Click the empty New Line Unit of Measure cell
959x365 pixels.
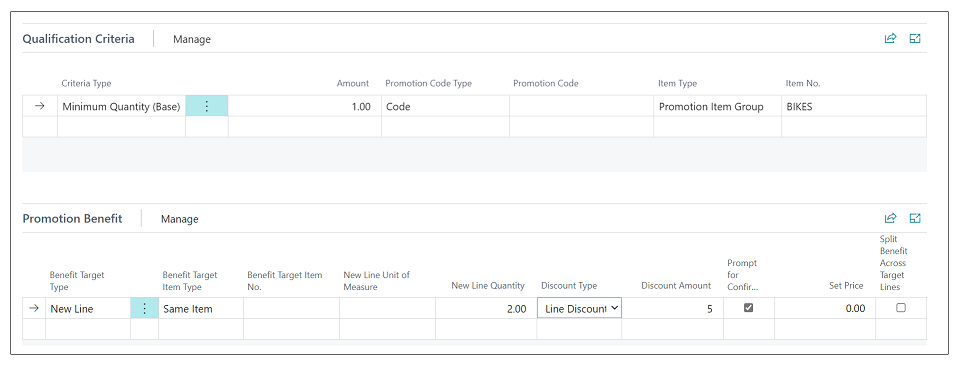tap(387, 309)
